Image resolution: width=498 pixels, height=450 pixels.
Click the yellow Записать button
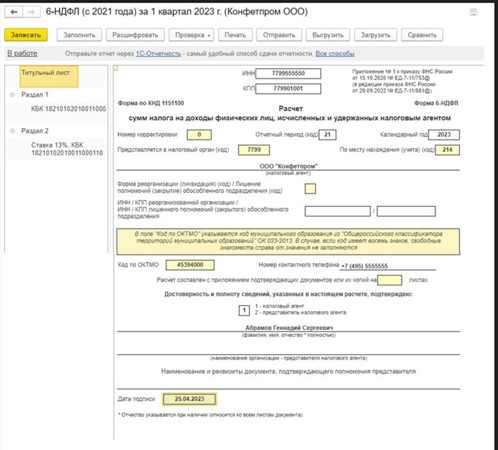coord(26,35)
